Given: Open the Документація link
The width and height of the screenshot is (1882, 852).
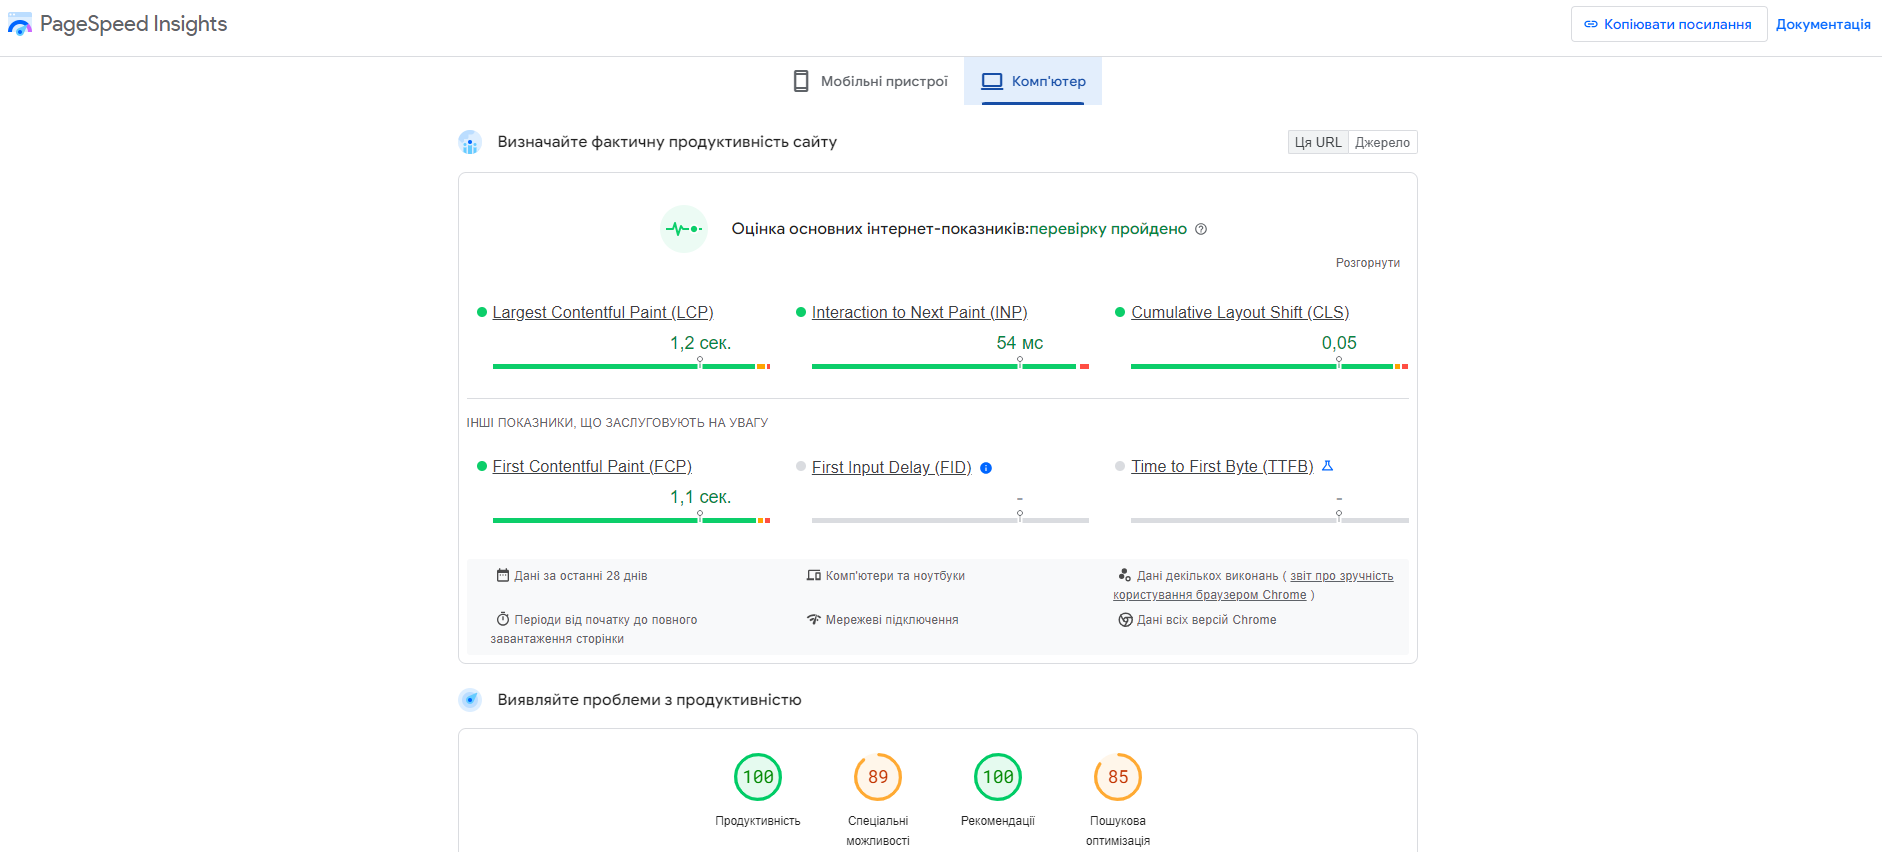Looking at the screenshot, I should click(x=1823, y=24).
